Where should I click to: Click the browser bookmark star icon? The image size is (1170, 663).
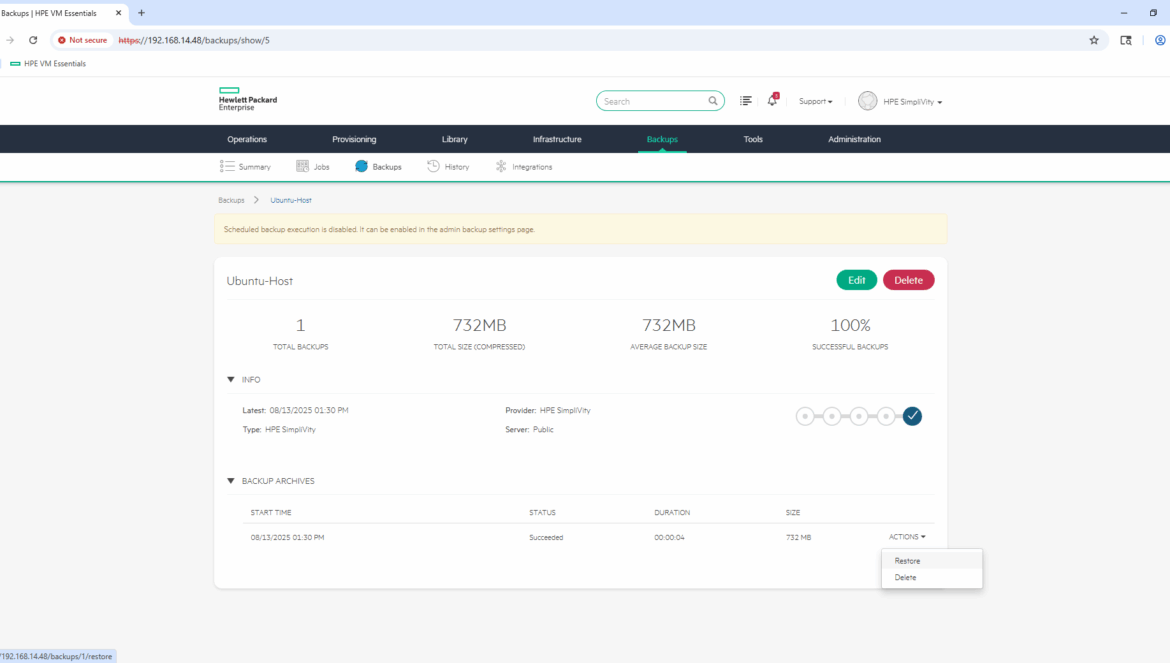(x=1094, y=40)
